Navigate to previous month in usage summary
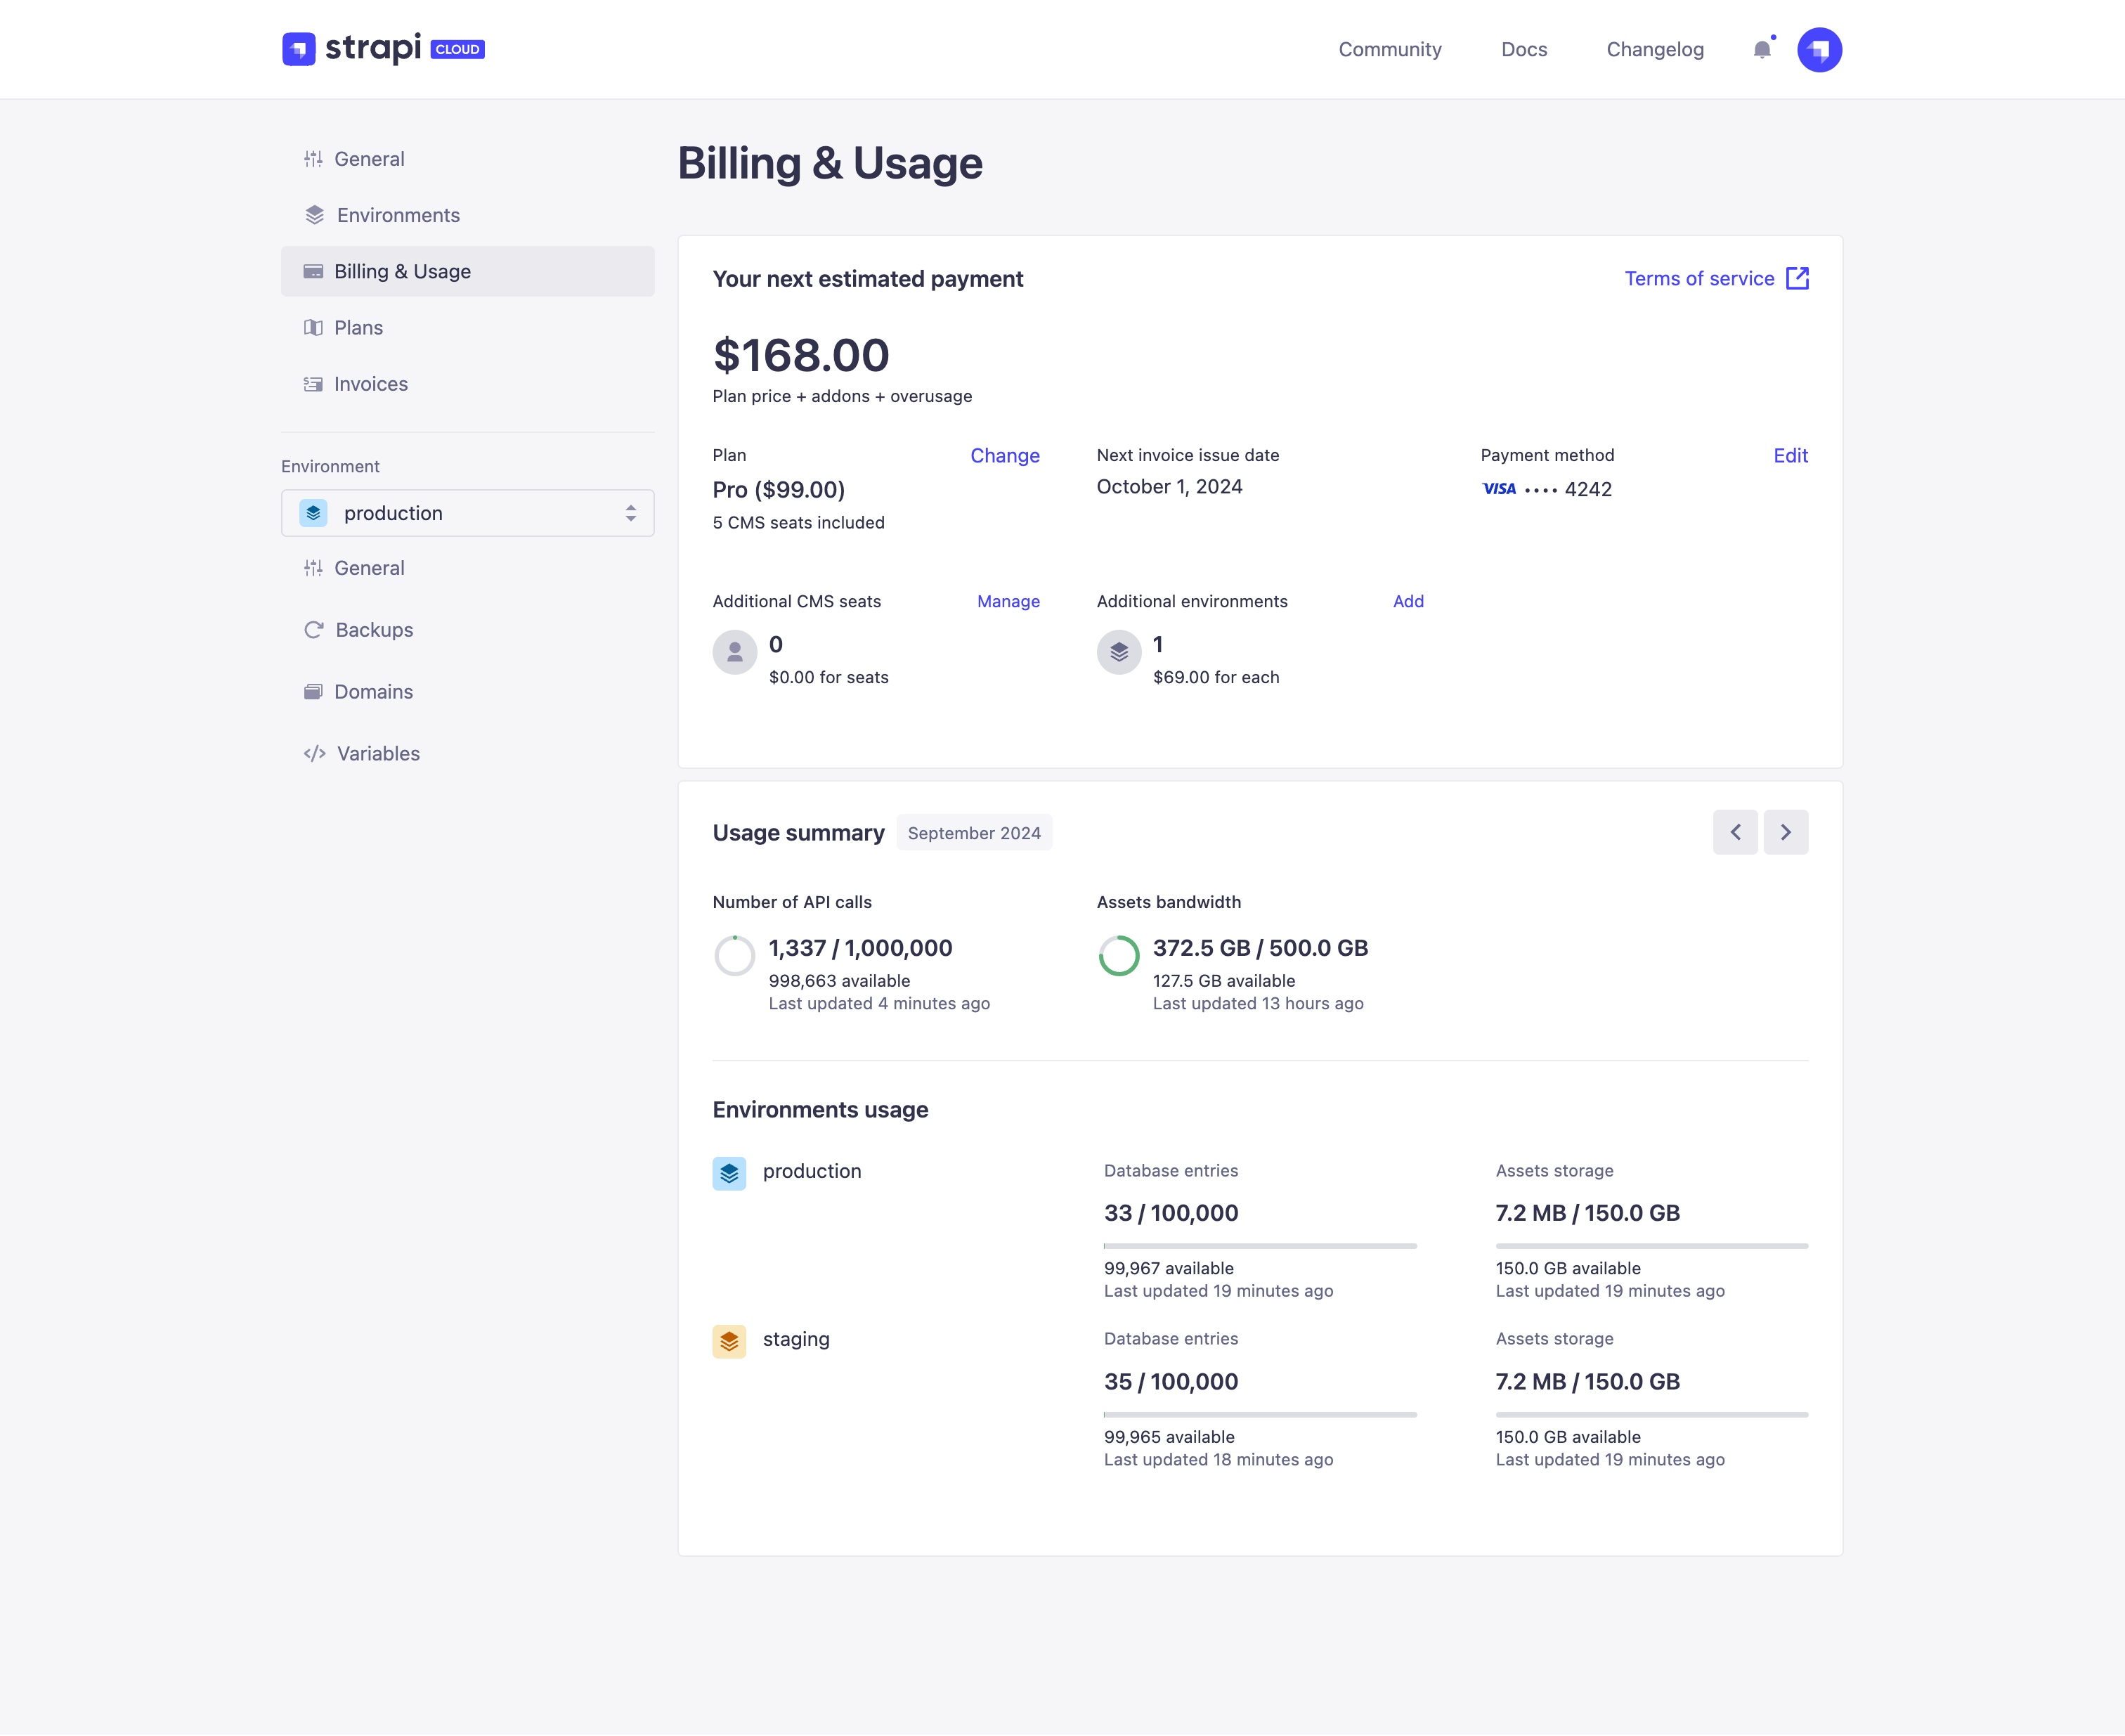 click(x=1735, y=831)
